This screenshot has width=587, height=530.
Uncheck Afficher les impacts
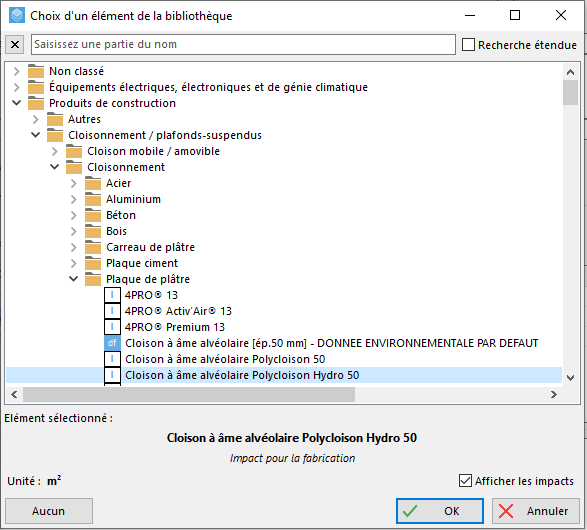[465, 481]
